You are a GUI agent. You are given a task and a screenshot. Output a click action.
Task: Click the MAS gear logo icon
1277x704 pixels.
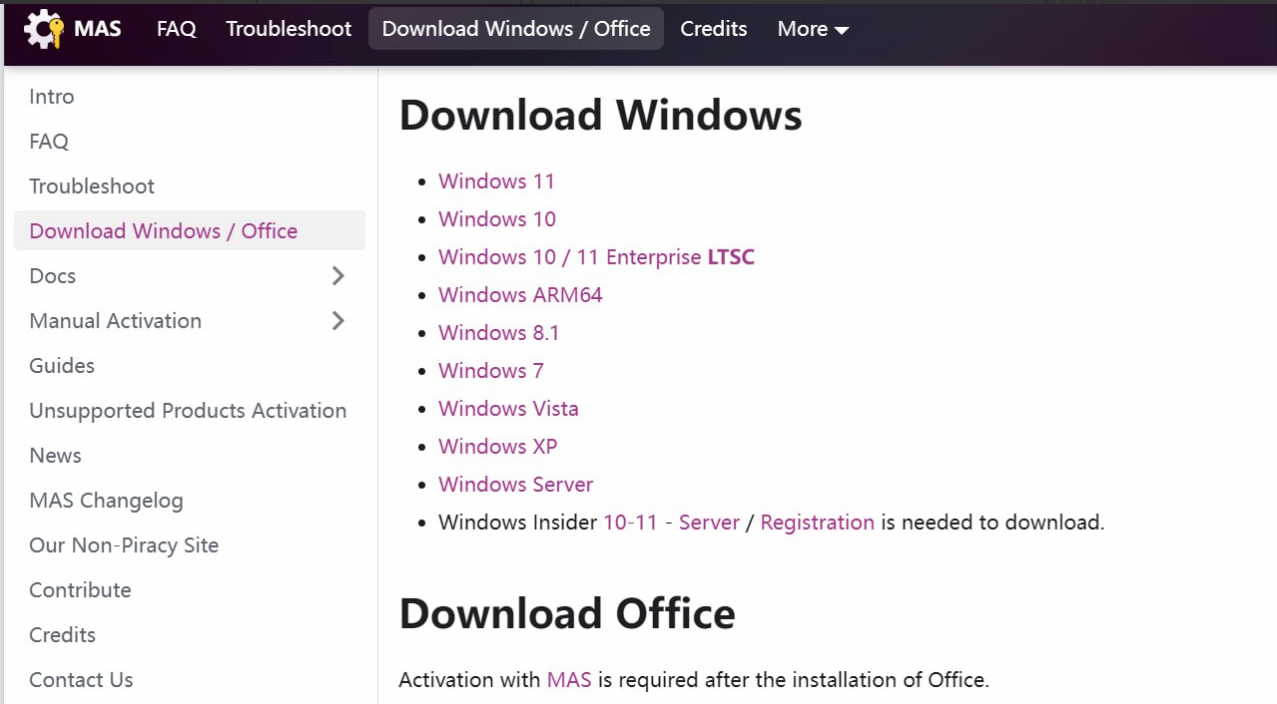(44, 29)
